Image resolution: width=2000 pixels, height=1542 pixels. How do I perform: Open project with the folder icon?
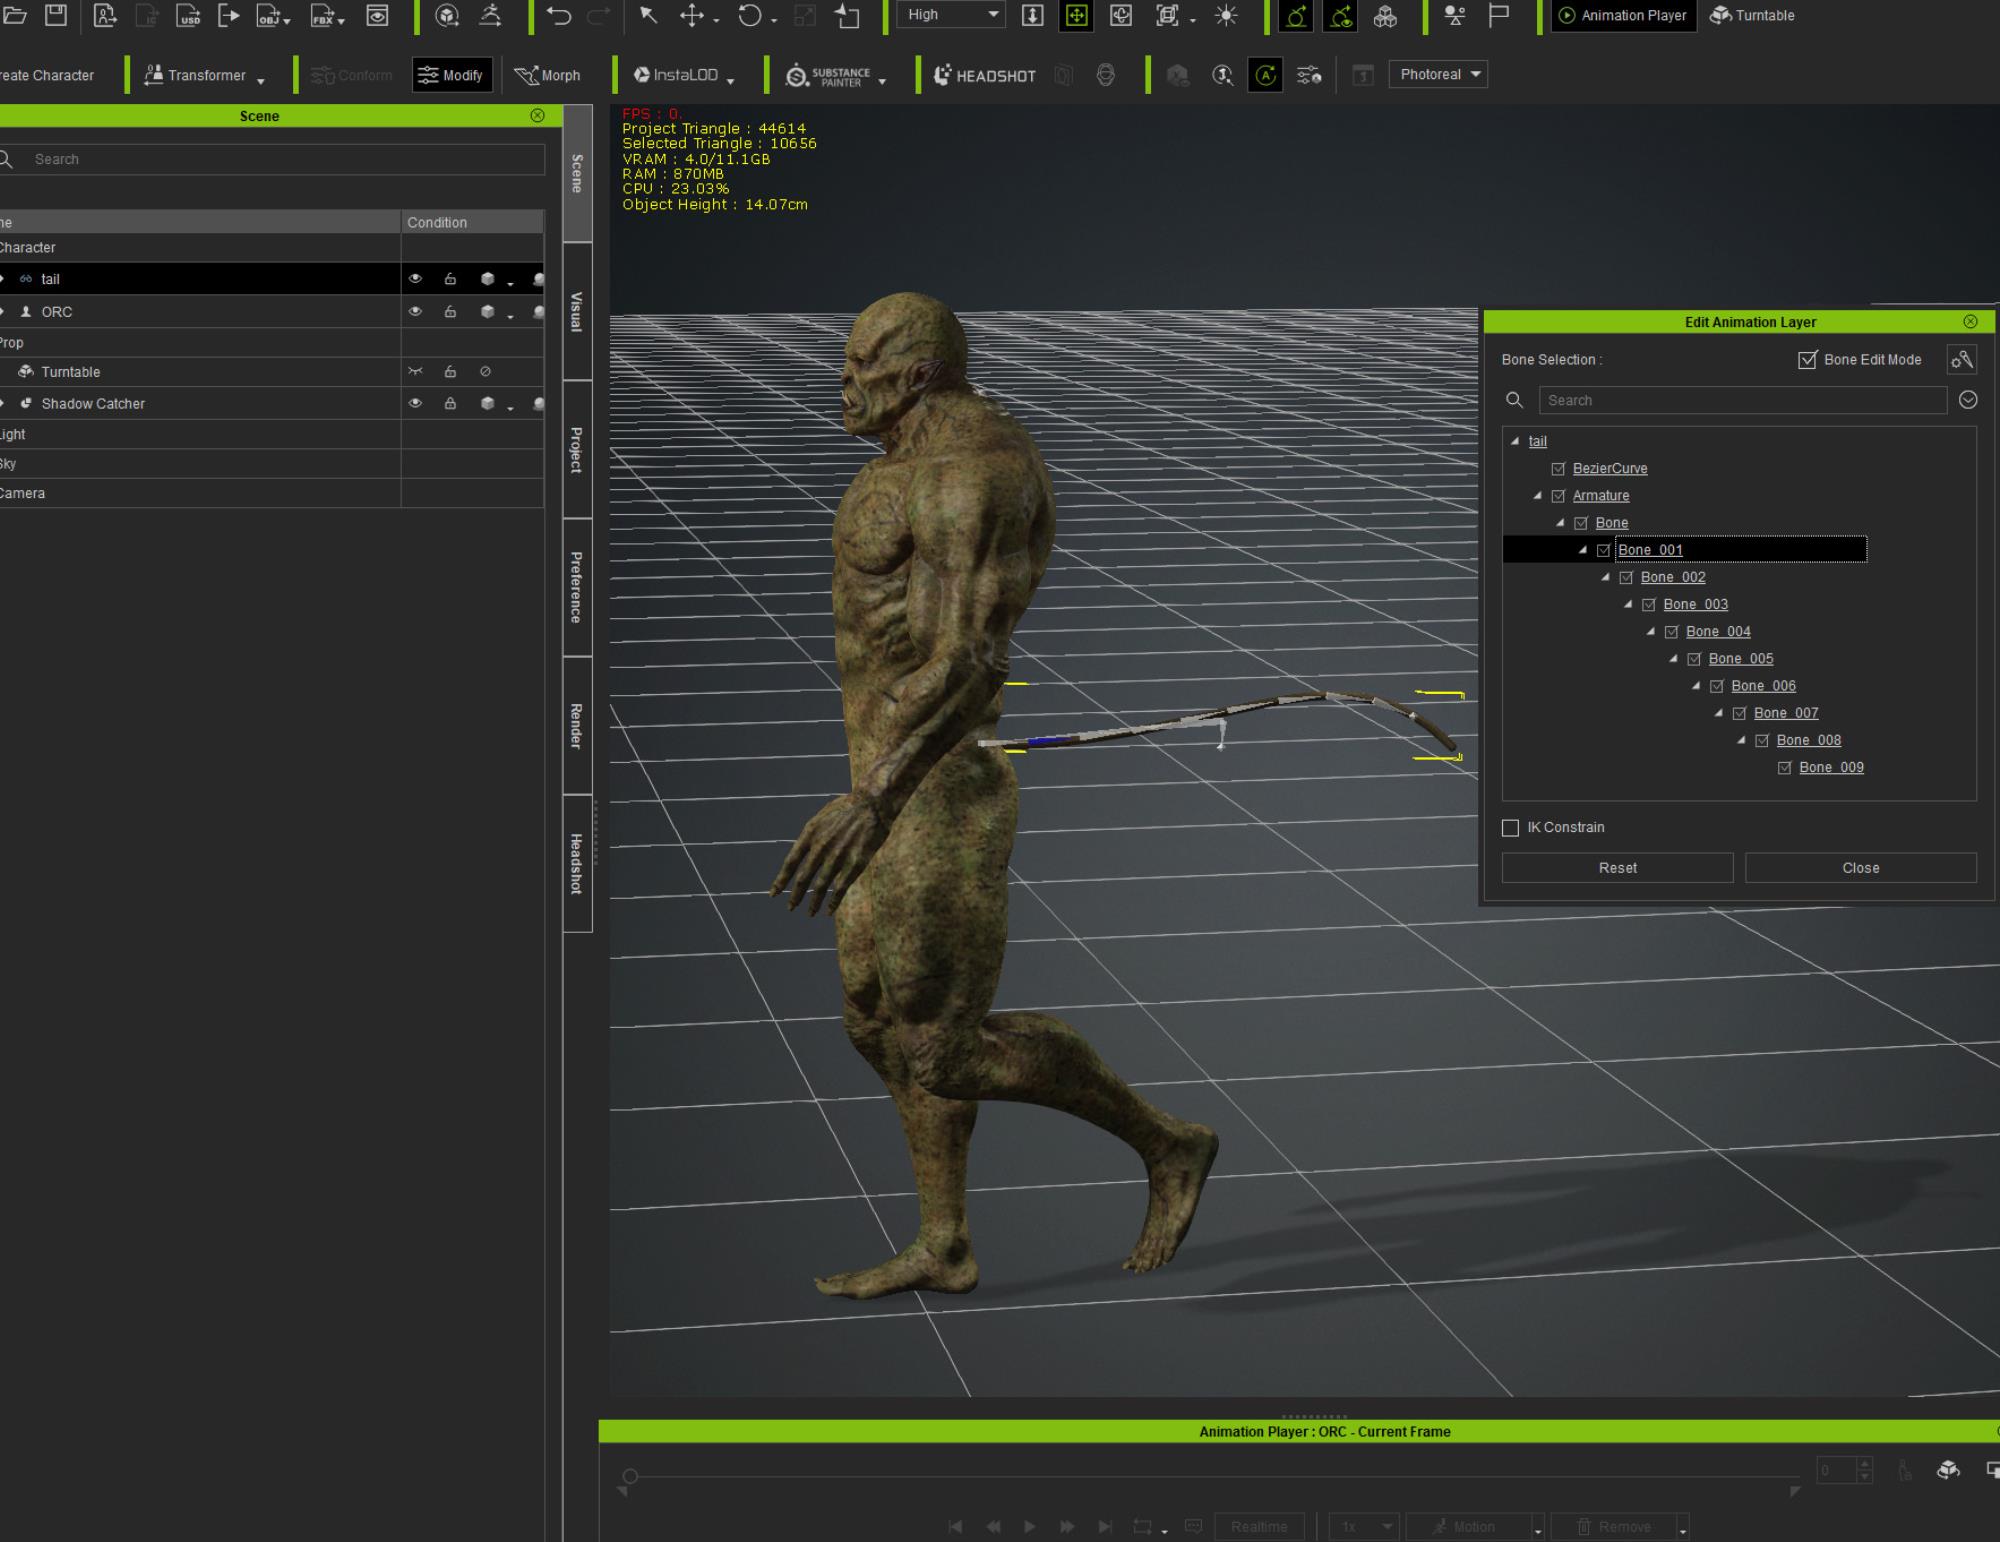[x=14, y=15]
